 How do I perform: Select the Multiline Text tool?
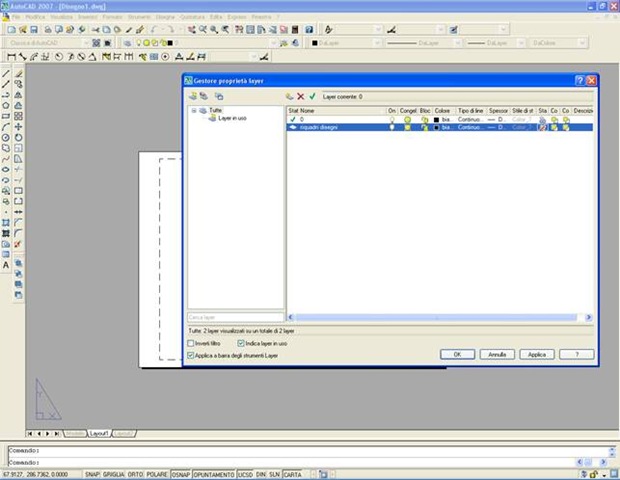click(x=6, y=265)
